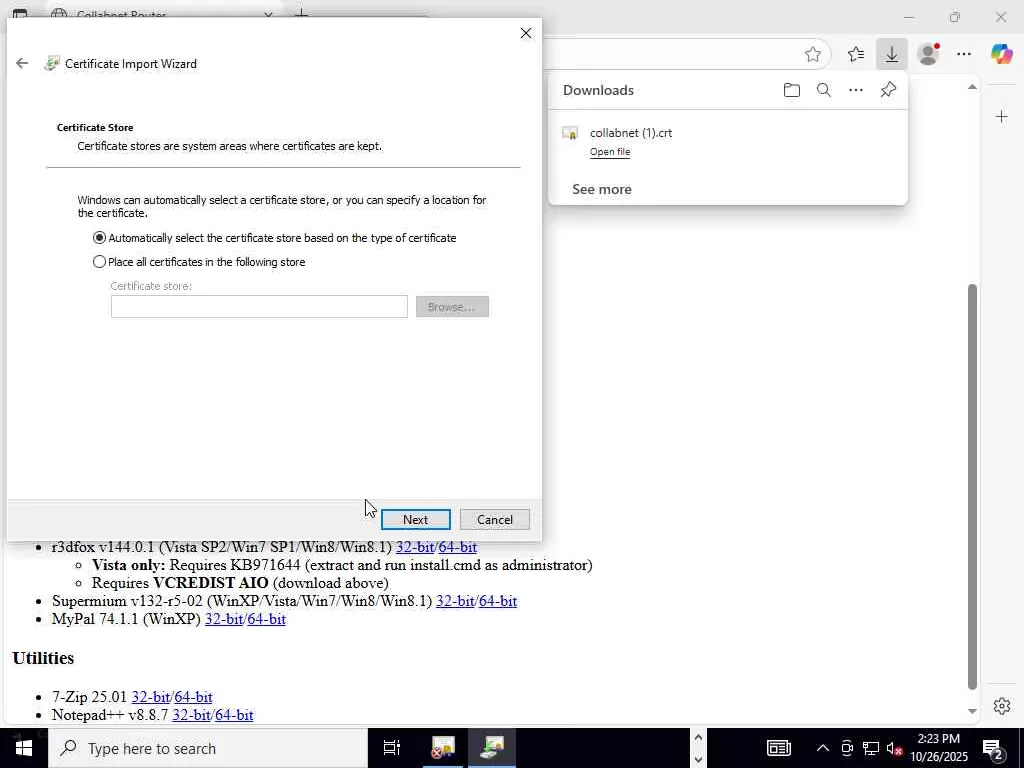Download Supermium 64-bit link
Image resolution: width=1024 pixels, height=768 pixels.
(x=498, y=601)
